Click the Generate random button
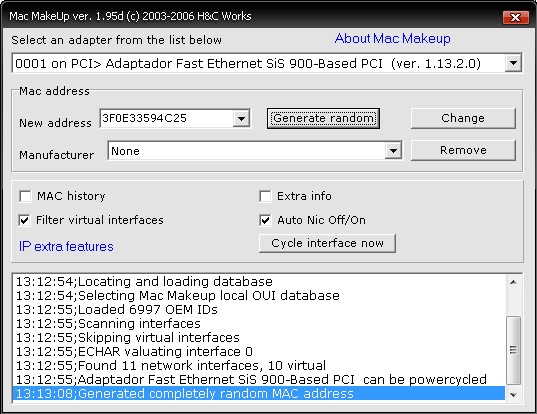The width and height of the screenshot is (537, 414). click(323, 118)
